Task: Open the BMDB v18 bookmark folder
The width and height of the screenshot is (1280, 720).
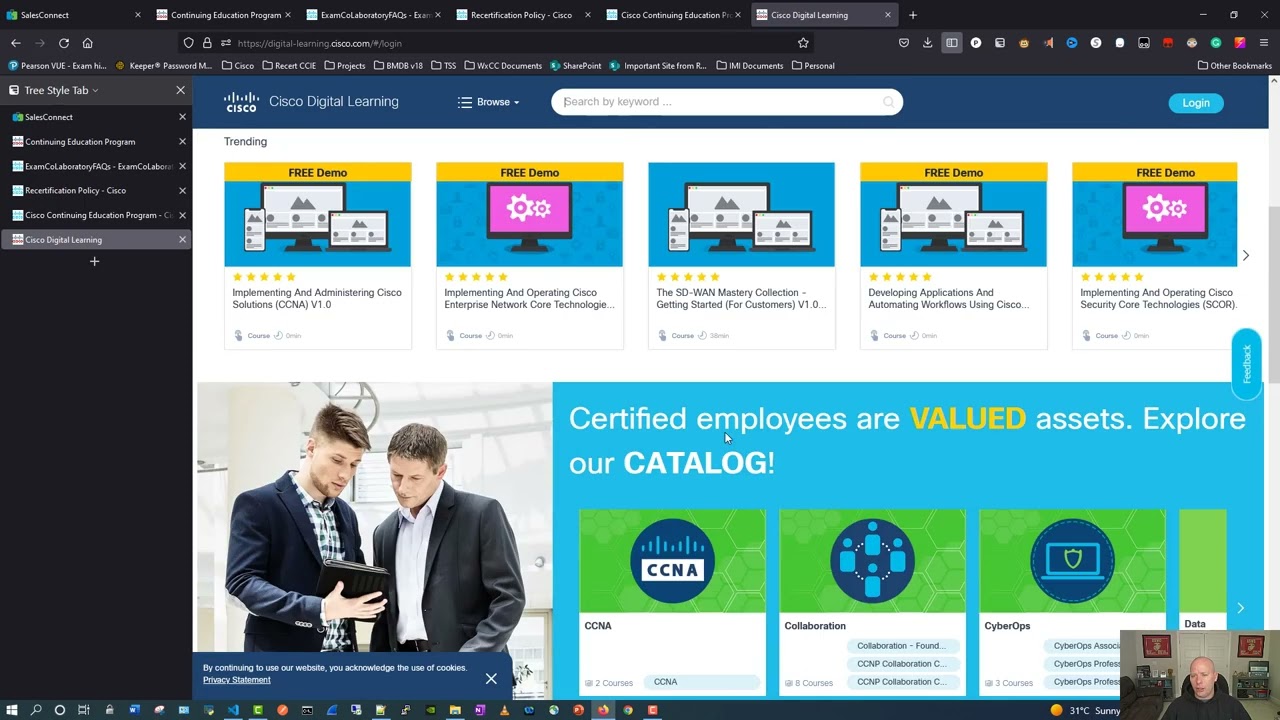Action: [398, 66]
